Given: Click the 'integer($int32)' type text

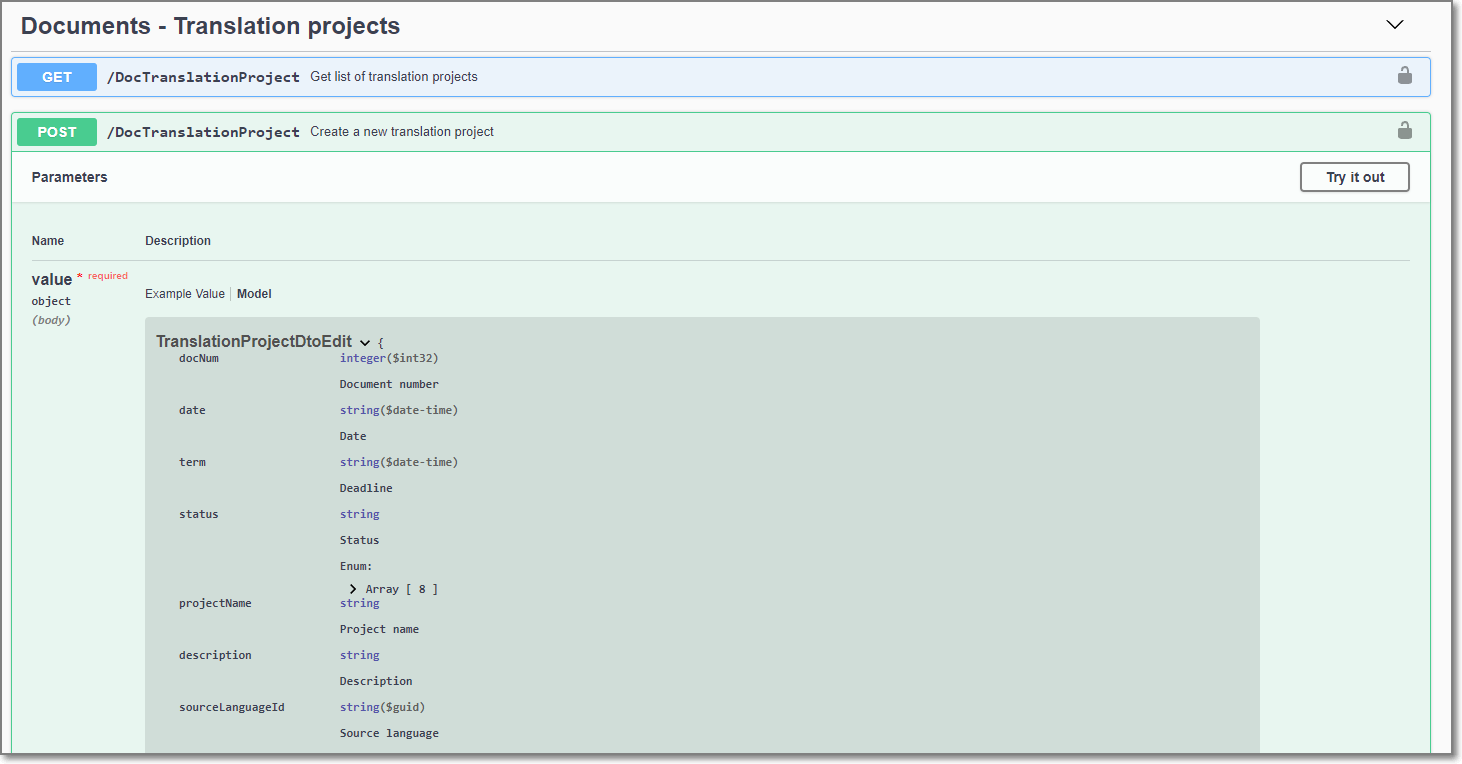Looking at the screenshot, I should click(389, 358).
